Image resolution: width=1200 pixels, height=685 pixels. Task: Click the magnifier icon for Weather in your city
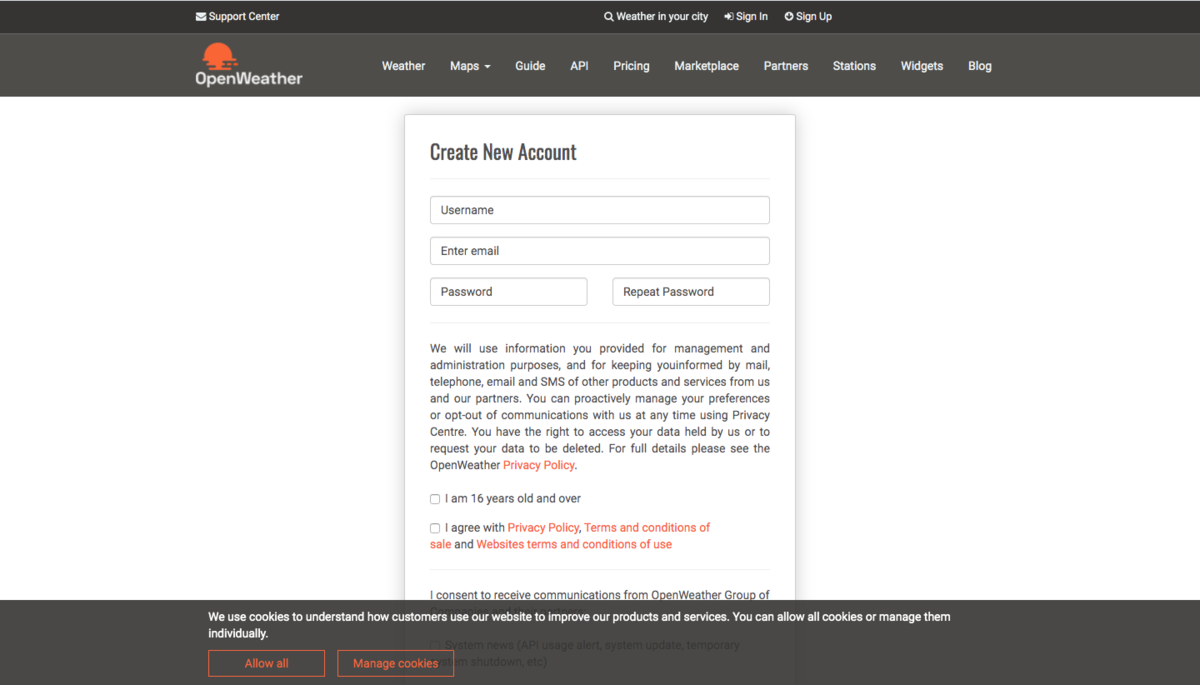[609, 16]
